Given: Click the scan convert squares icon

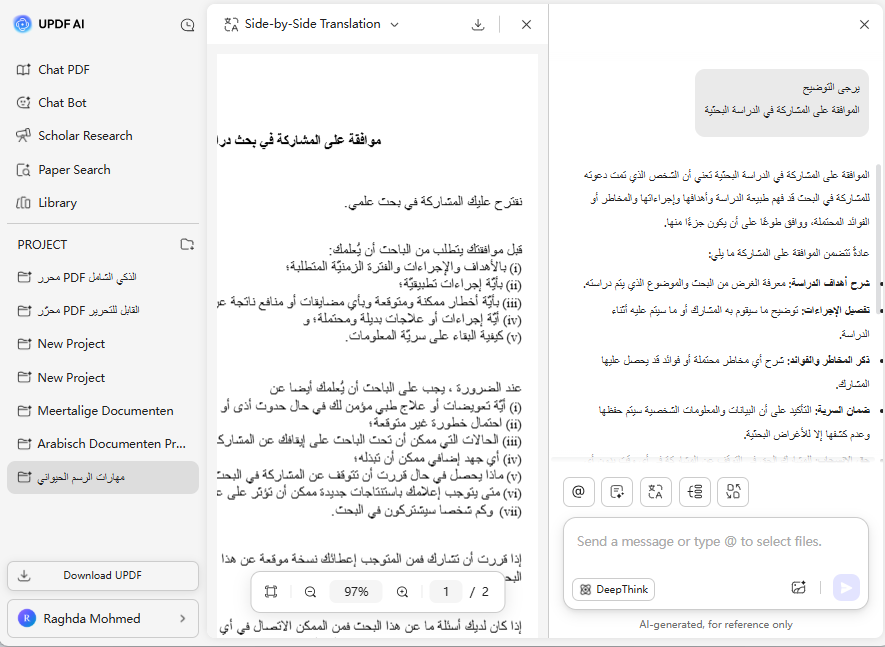Looking at the screenshot, I should tap(733, 492).
